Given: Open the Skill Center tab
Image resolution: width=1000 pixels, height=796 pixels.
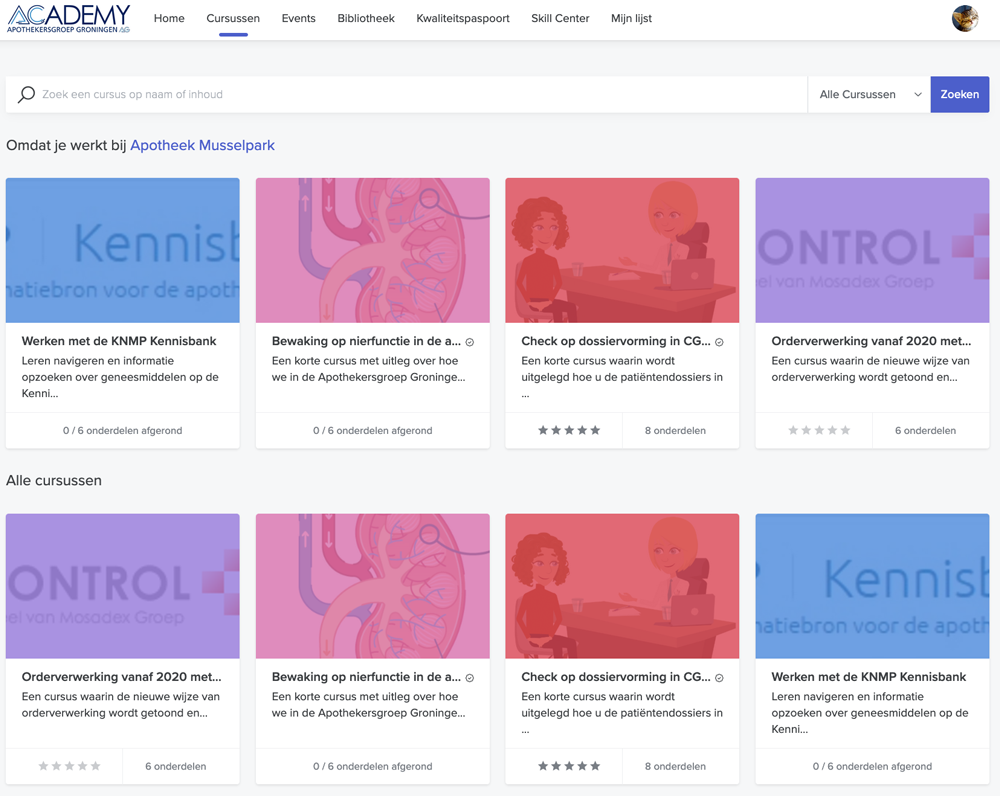Looking at the screenshot, I should click(560, 18).
